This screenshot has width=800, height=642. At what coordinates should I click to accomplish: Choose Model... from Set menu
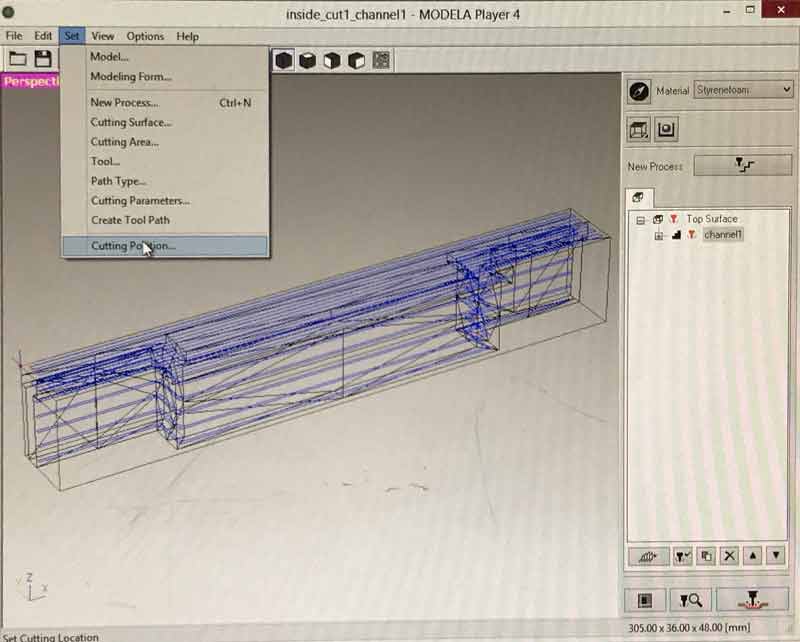(x=165, y=57)
